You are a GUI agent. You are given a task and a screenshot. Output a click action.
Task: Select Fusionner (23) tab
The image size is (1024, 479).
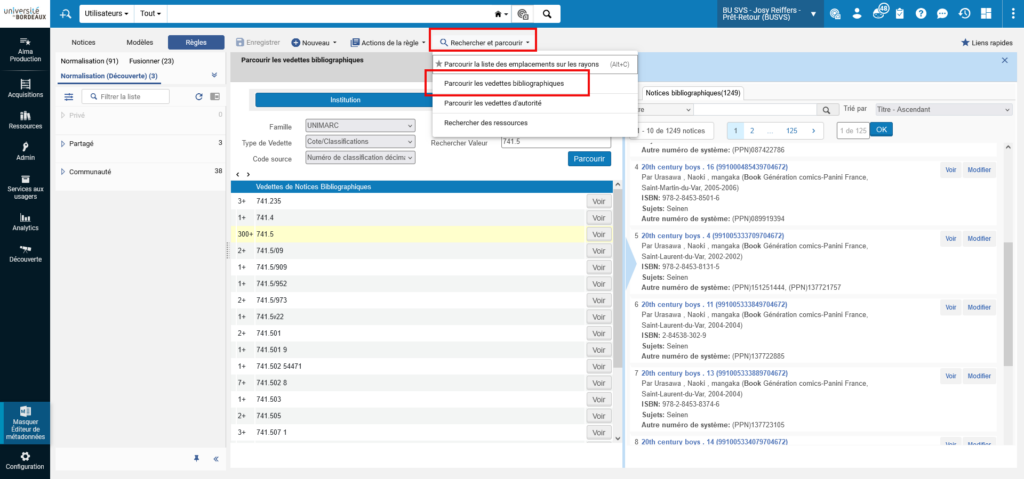coord(152,61)
